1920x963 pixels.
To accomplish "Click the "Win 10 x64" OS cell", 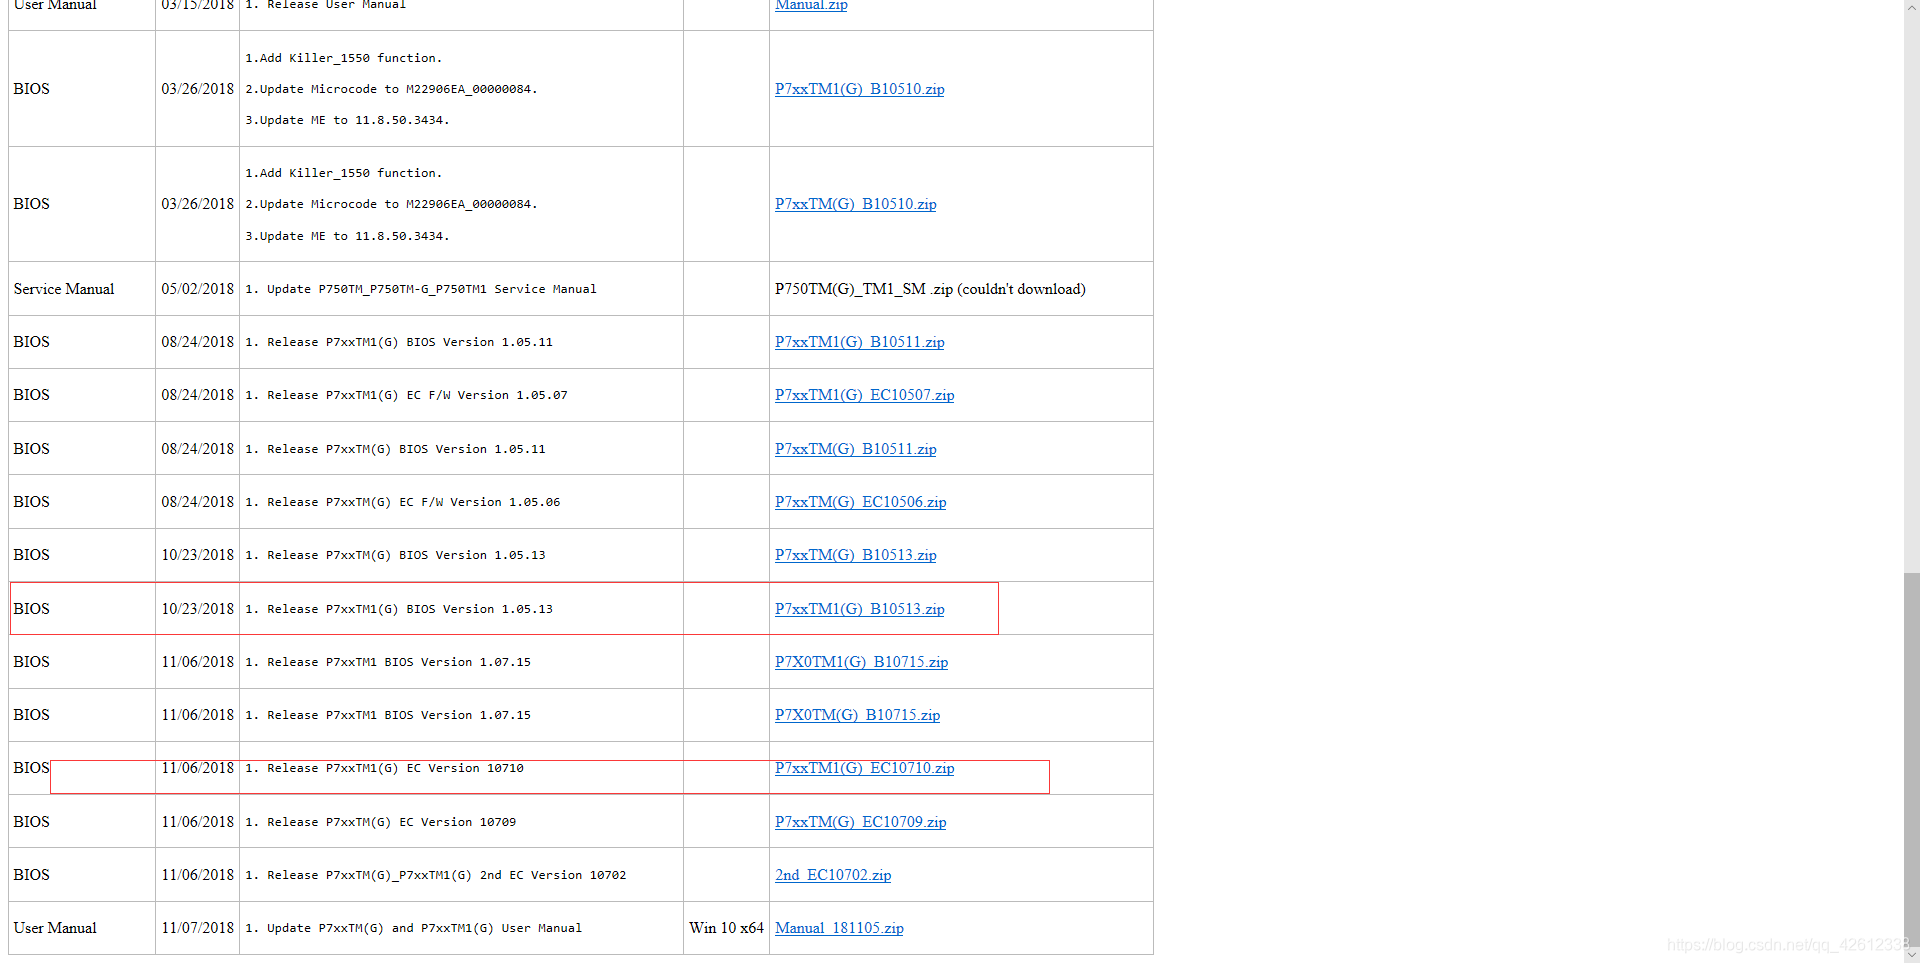I will [x=726, y=928].
